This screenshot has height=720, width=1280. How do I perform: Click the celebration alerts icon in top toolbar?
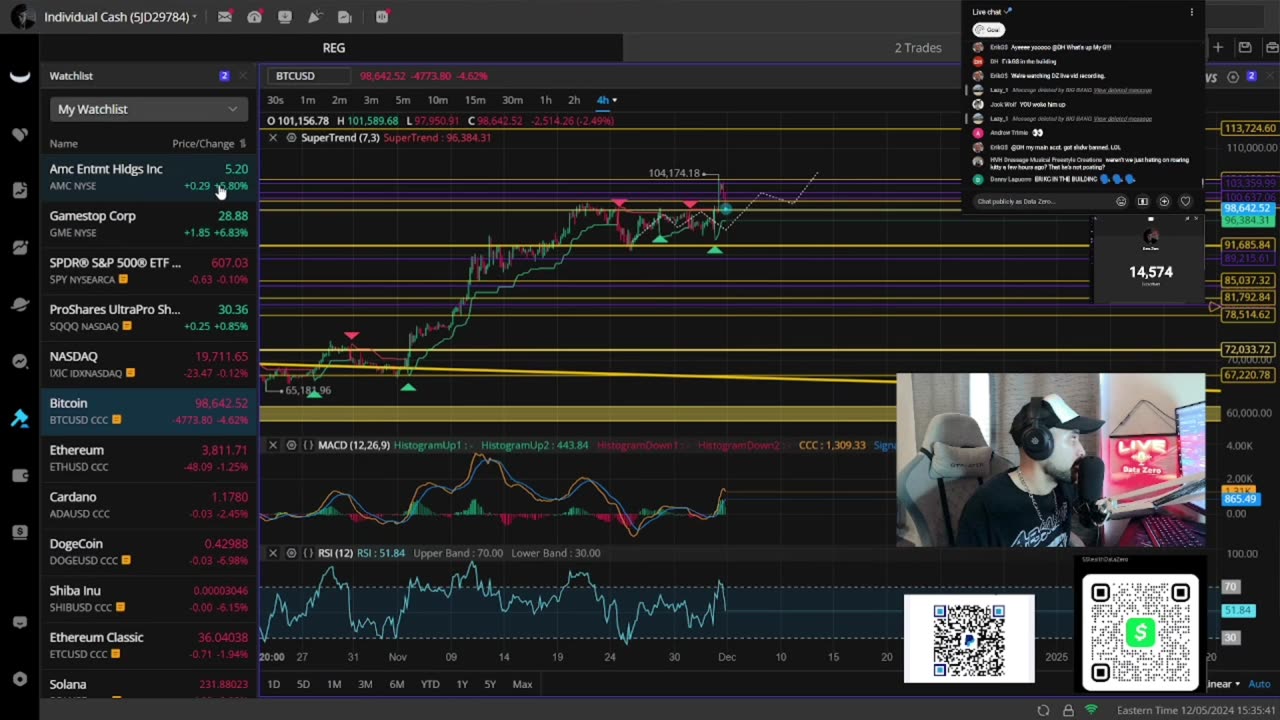[x=315, y=17]
